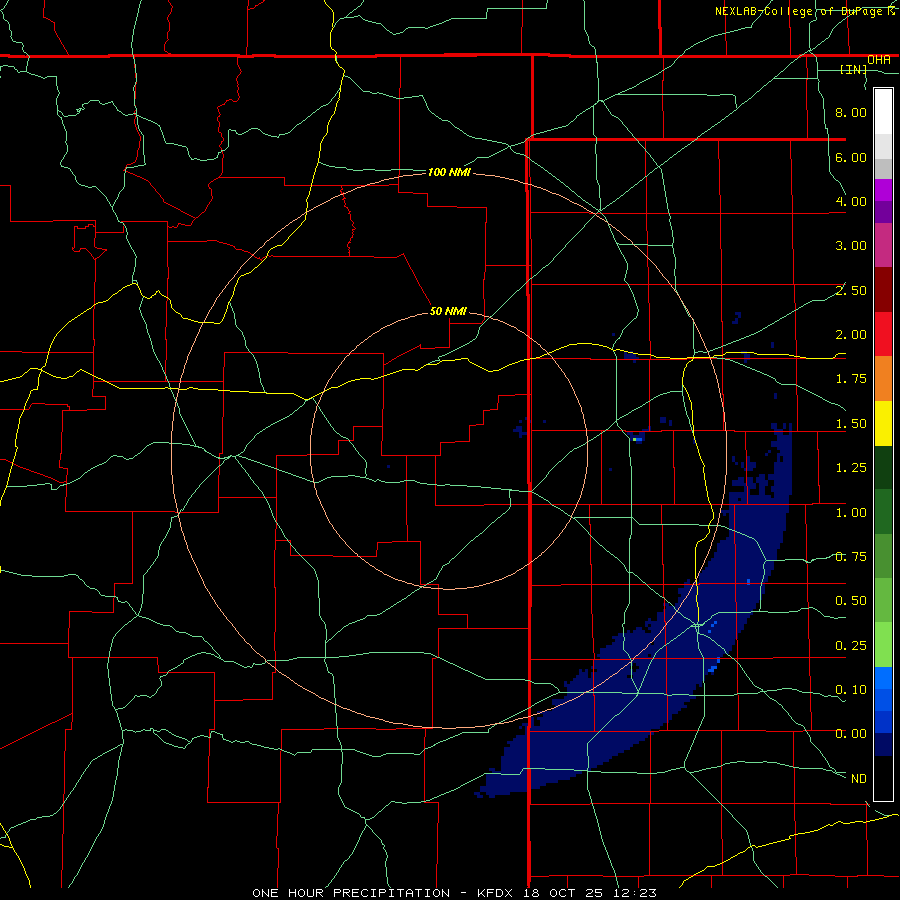Image resolution: width=900 pixels, height=900 pixels.
Task: Select the orange swatch beside 1.75
Action: click(883, 379)
